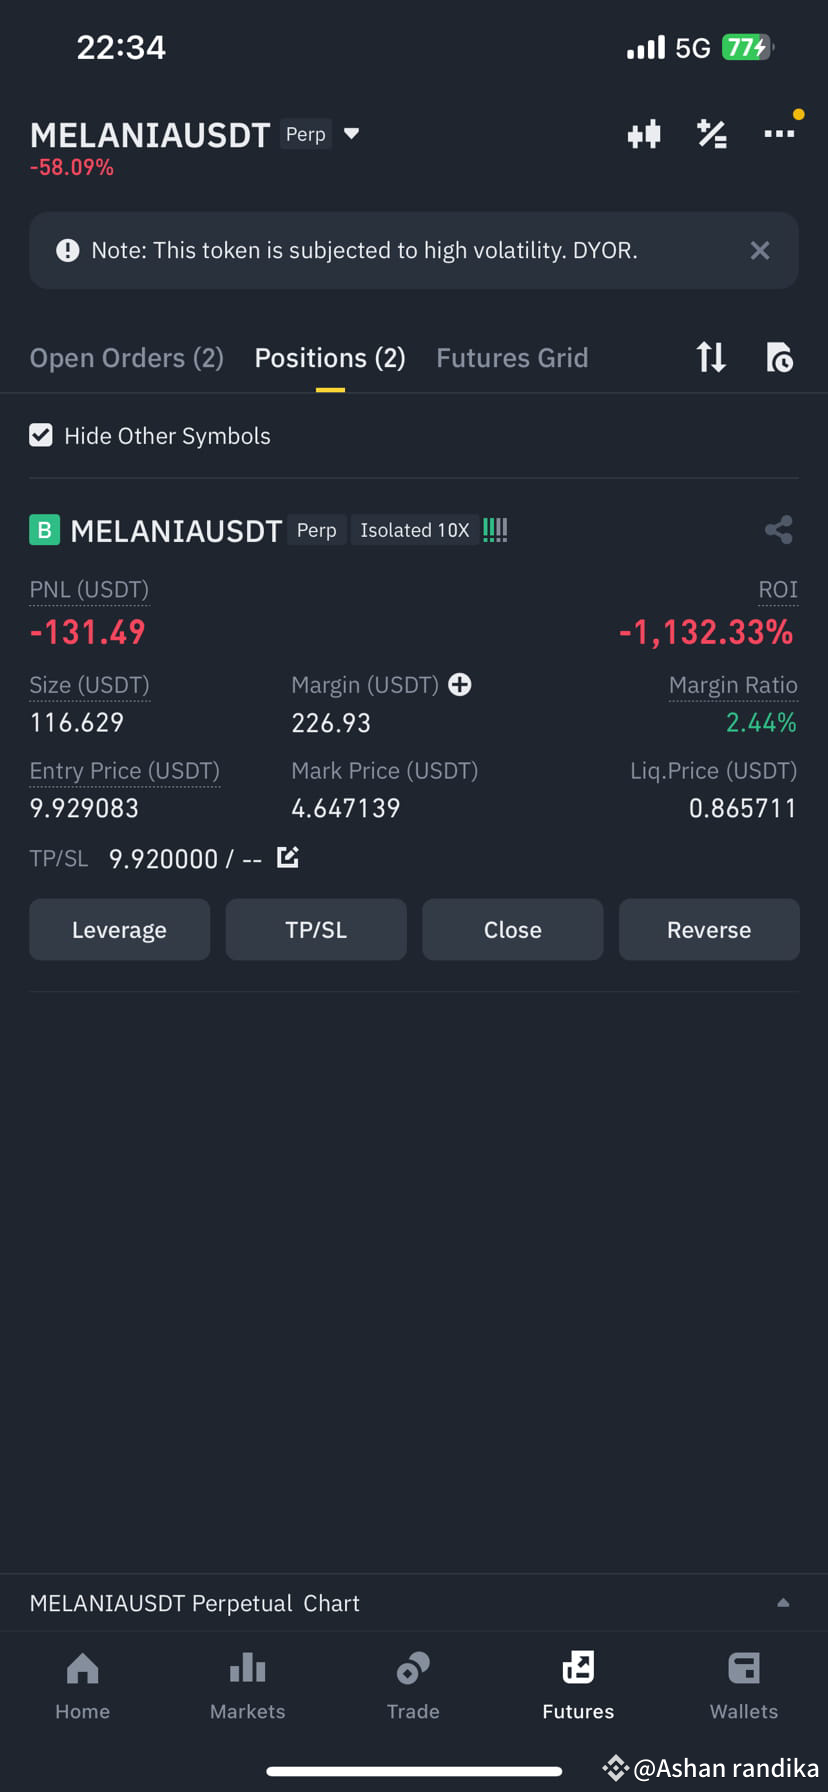828x1792 pixels.
Task: Open the funding rate percentage icon
Action: coord(712,134)
